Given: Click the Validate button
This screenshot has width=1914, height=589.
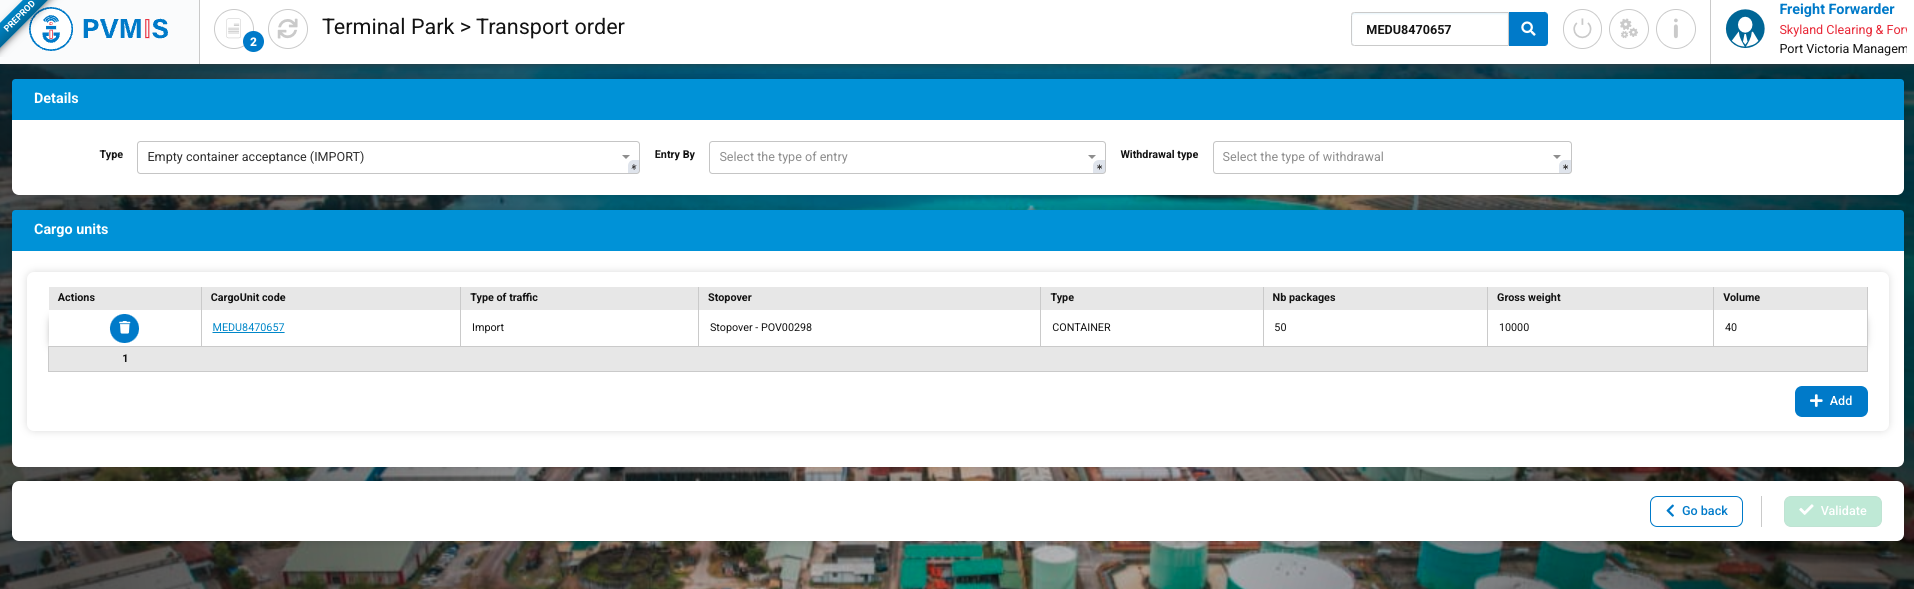Looking at the screenshot, I should [1832, 511].
